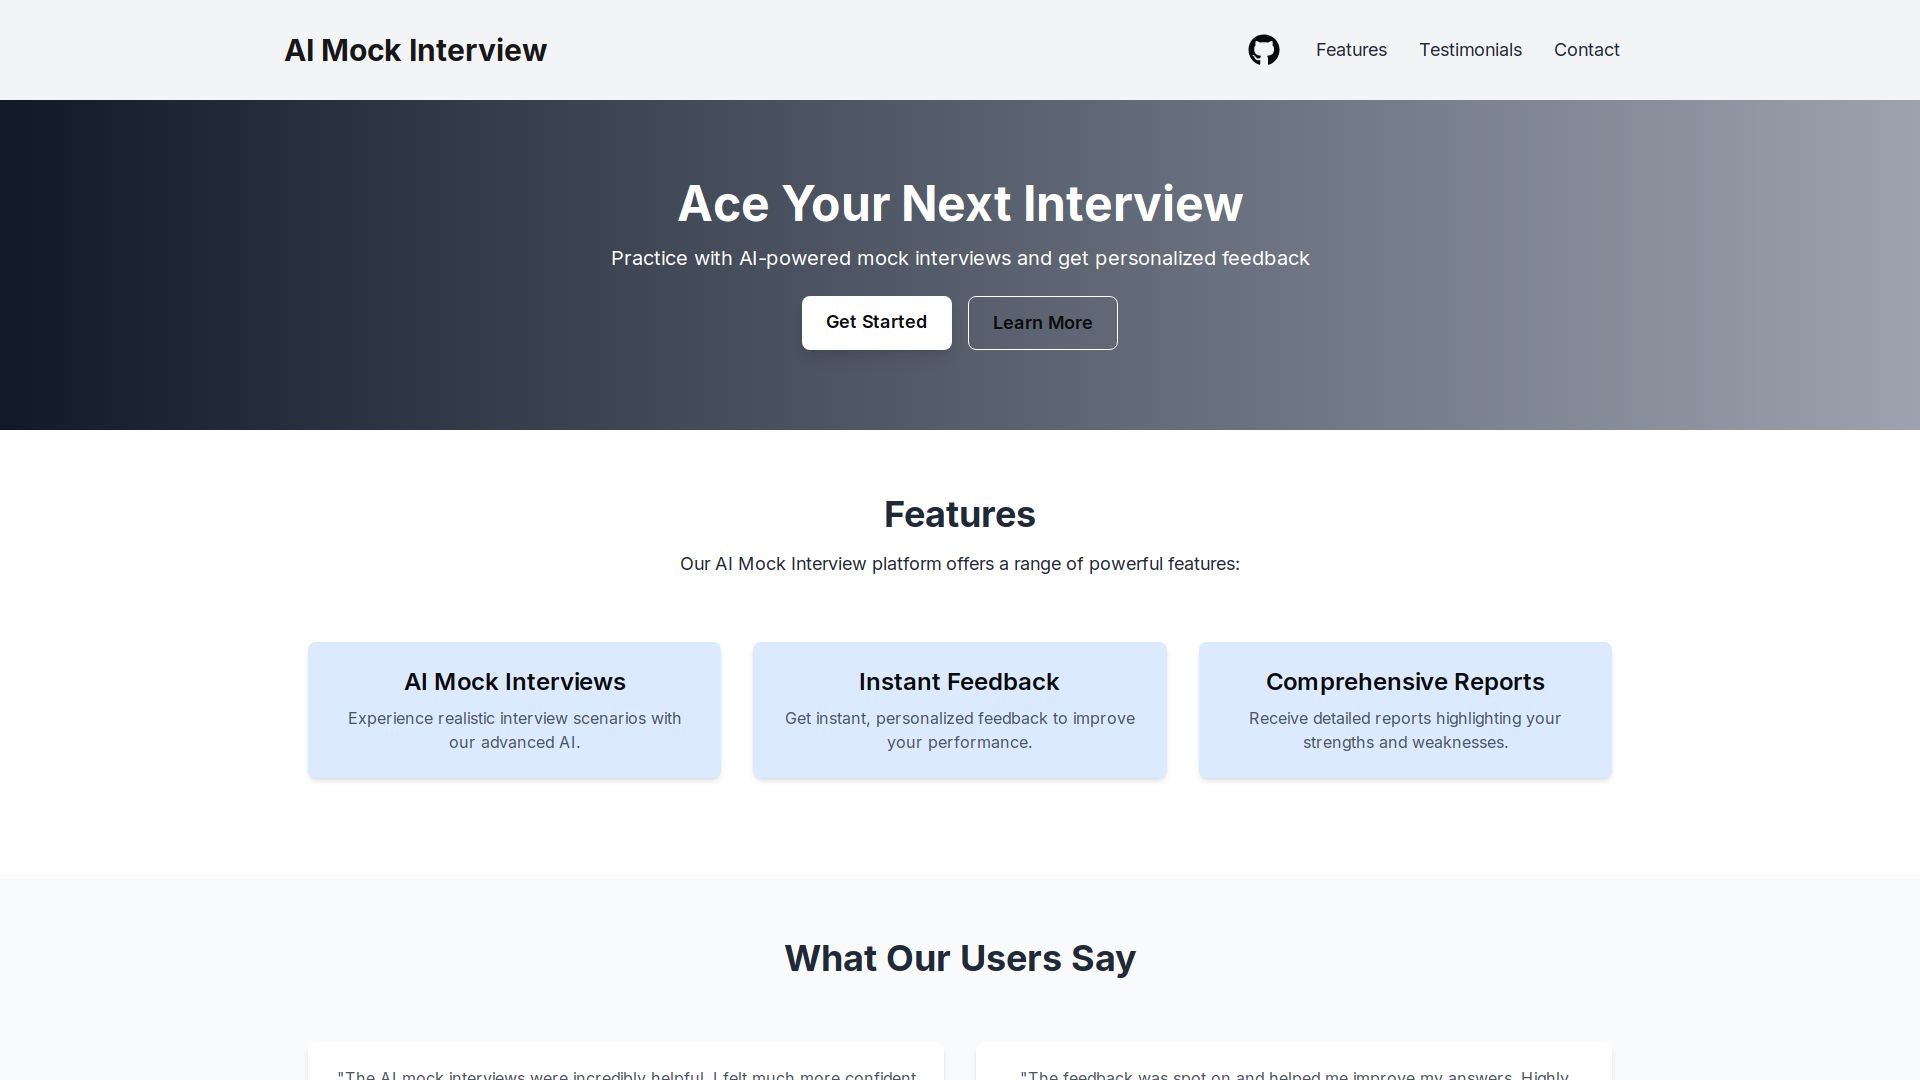This screenshot has height=1080, width=1920.
Task: Open the Contact page
Action: (1586, 49)
